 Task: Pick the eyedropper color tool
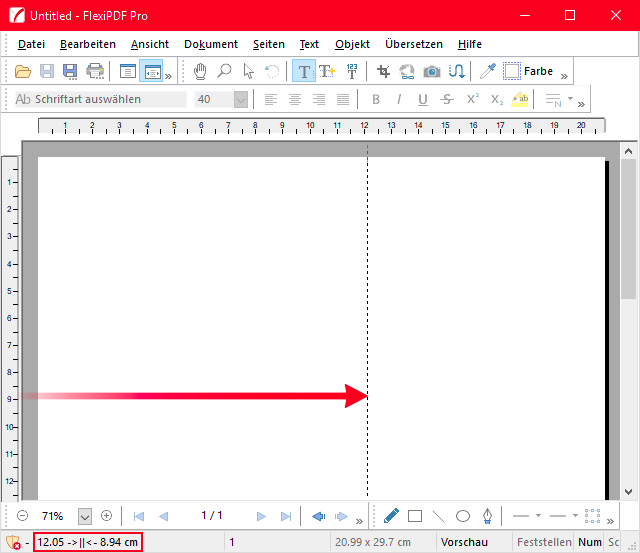pyautogui.click(x=487, y=71)
